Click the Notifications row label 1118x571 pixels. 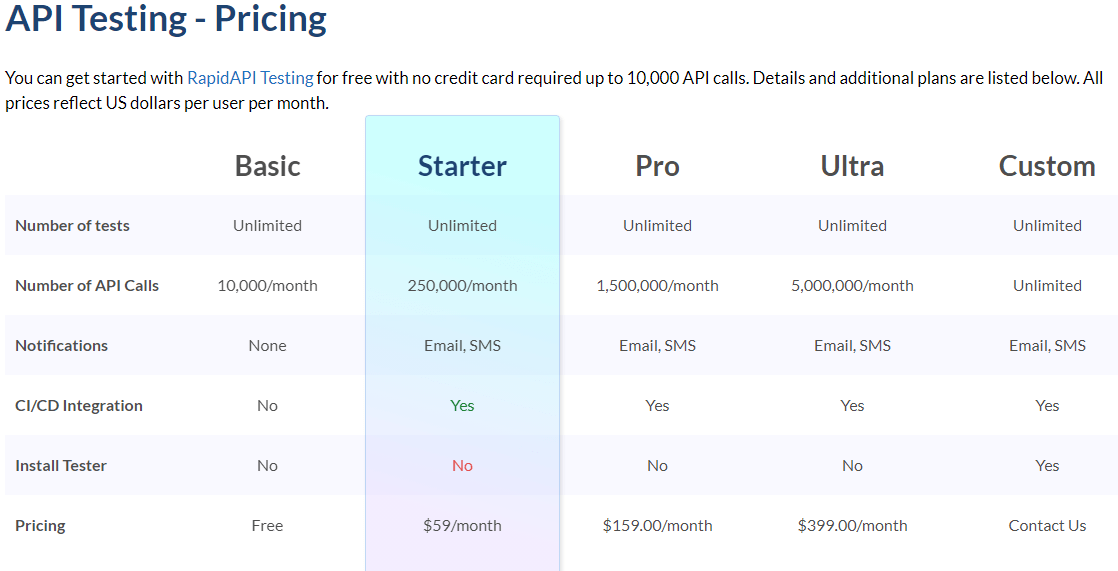(61, 346)
